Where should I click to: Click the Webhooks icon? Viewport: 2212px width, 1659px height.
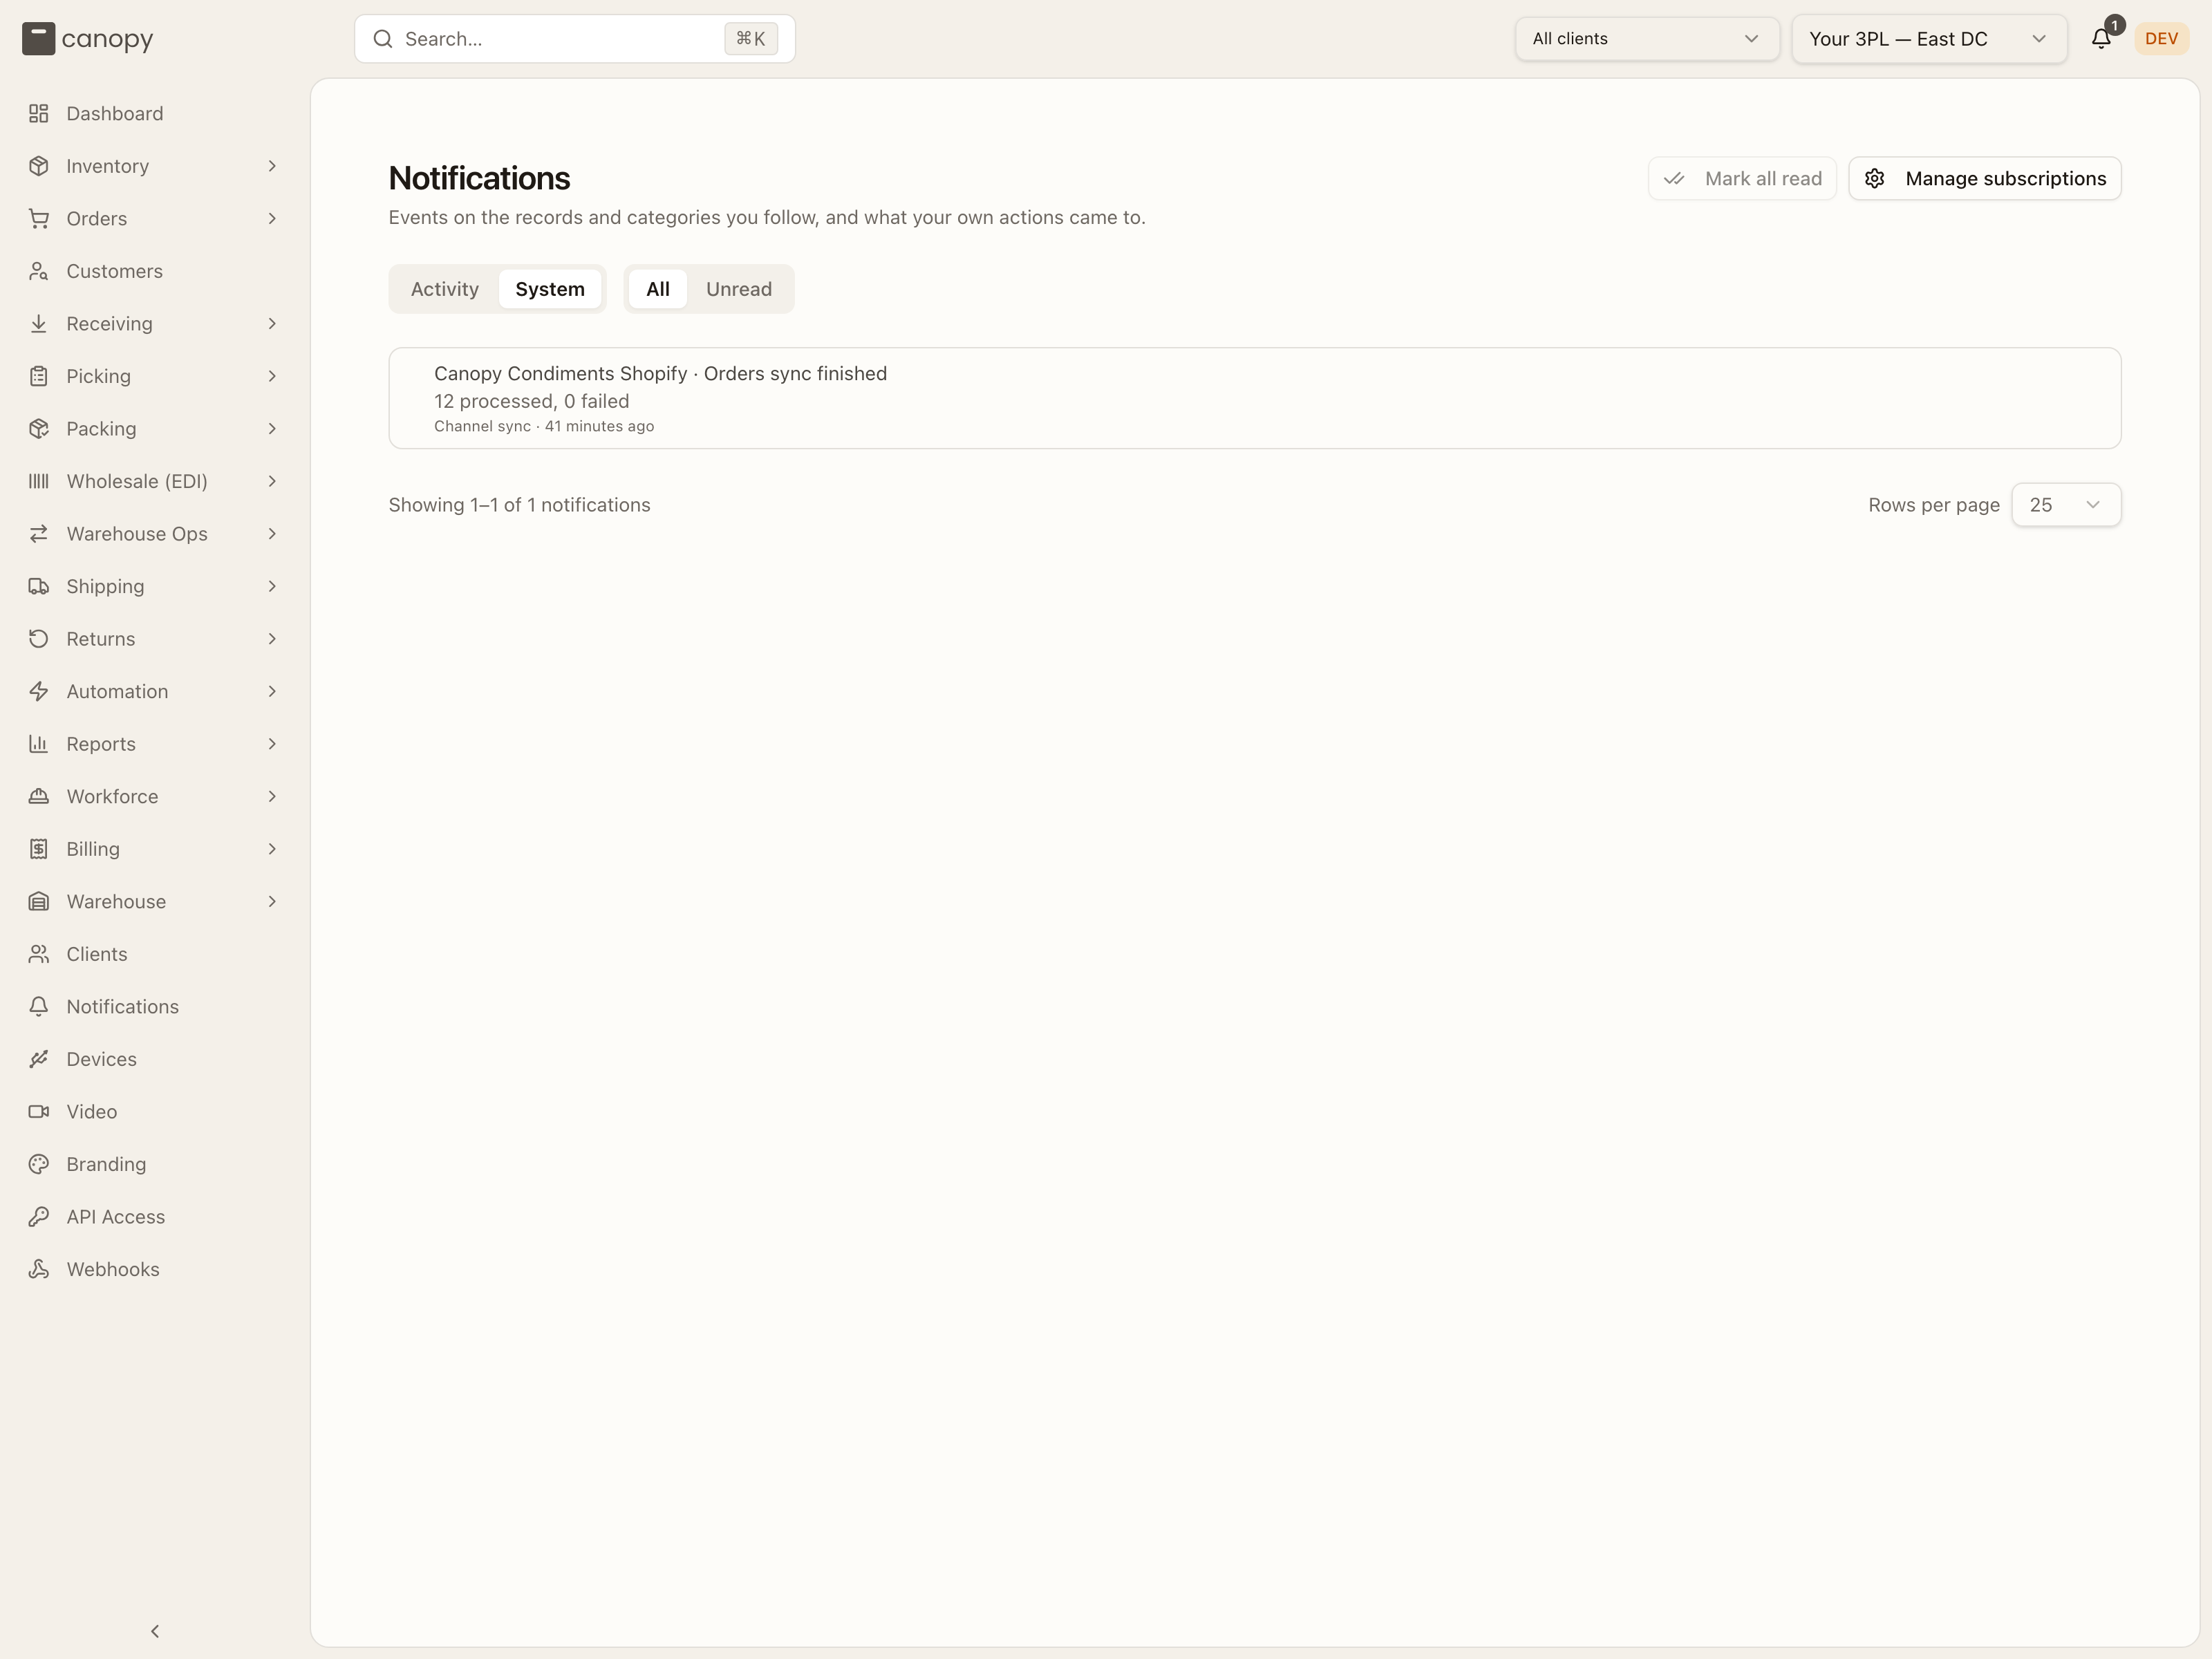(x=39, y=1269)
